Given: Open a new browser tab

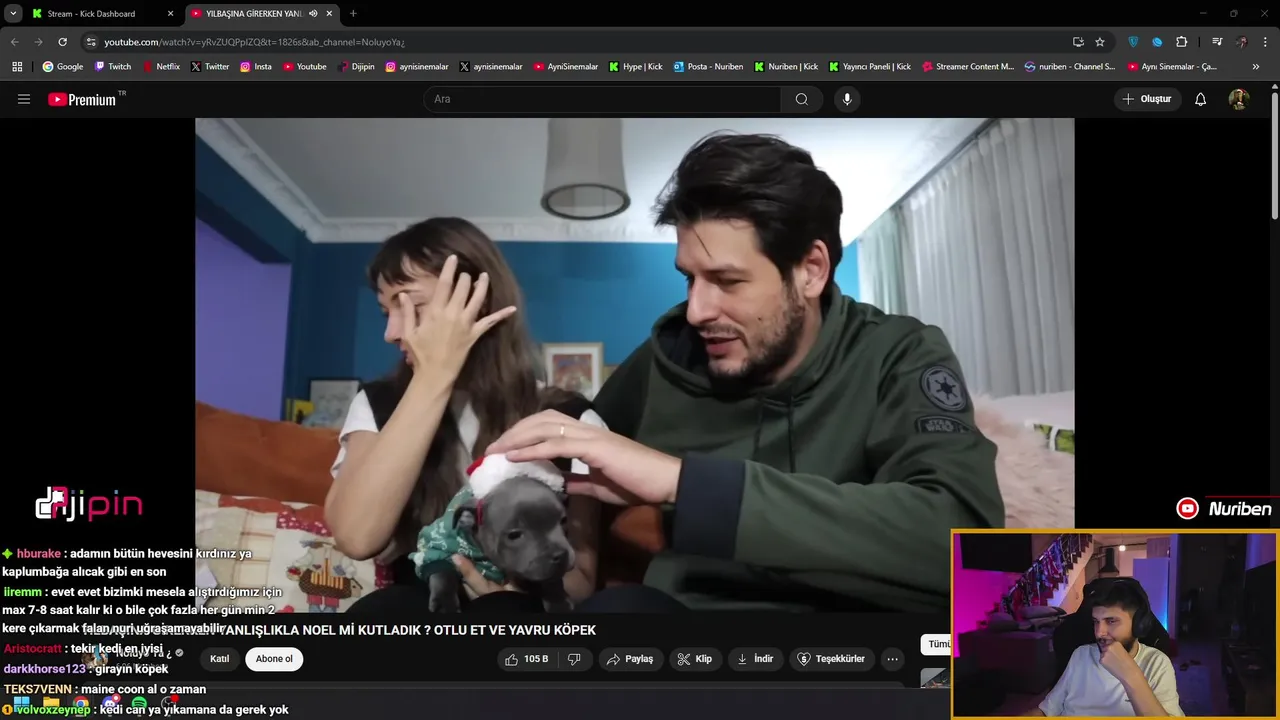Looking at the screenshot, I should (353, 14).
